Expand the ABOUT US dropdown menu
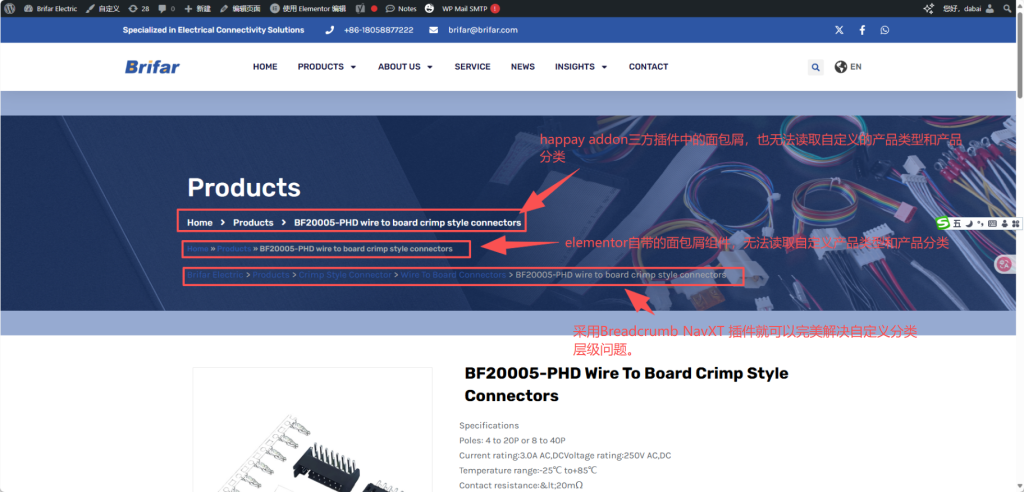The height and width of the screenshot is (492, 1024). click(404, 67)
